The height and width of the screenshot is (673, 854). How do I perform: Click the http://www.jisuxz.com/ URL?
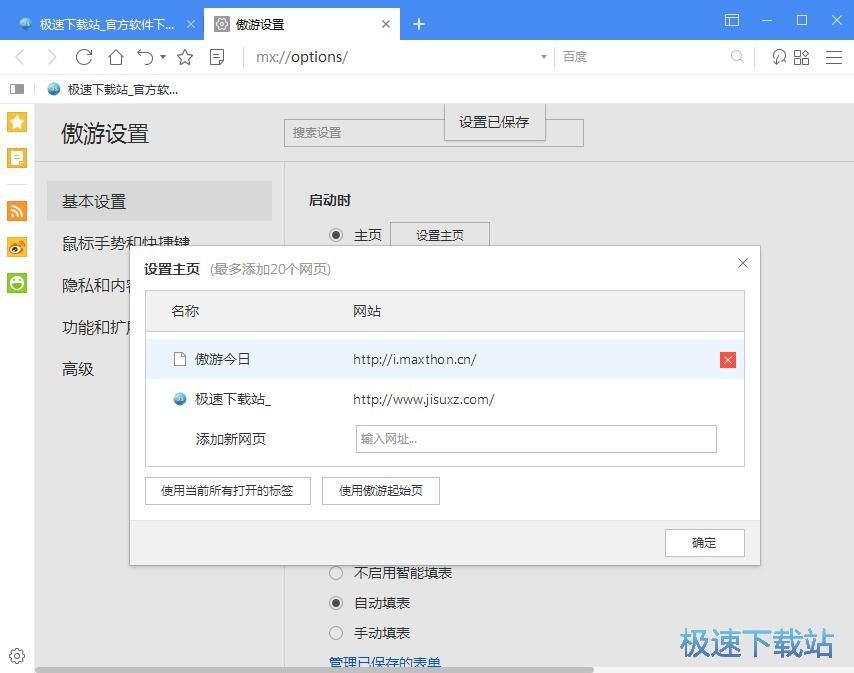[x=423, y=399]
